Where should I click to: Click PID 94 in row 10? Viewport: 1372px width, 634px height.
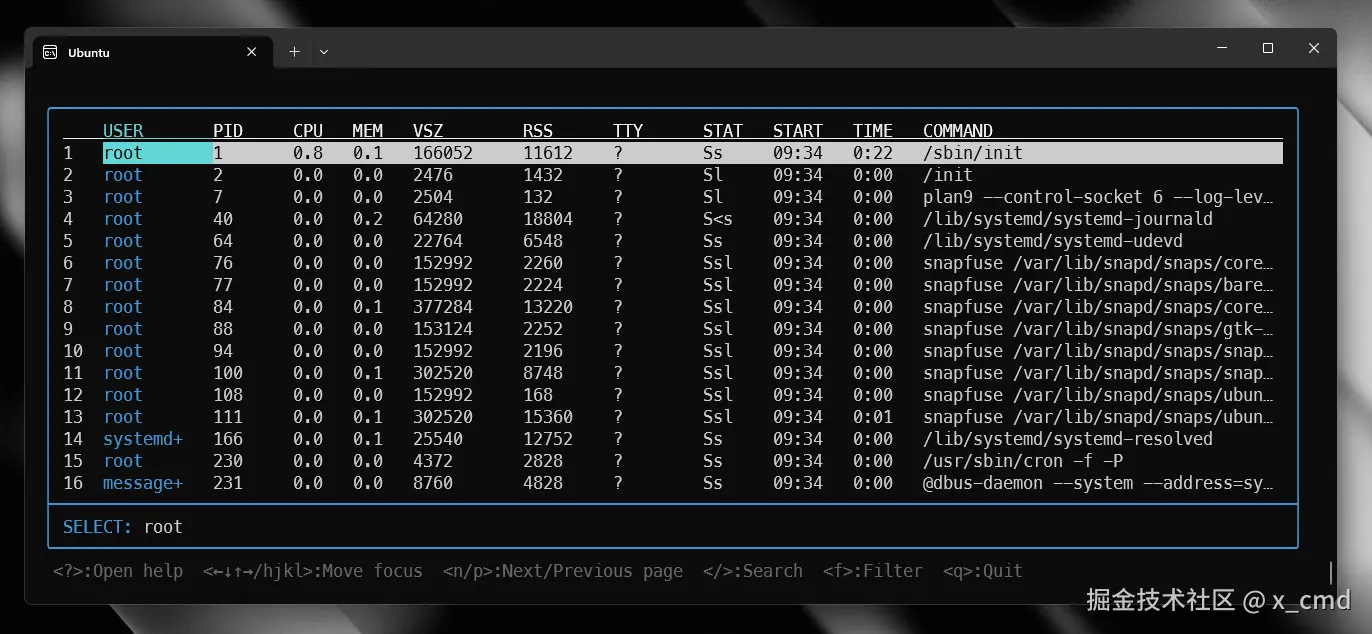223,351
